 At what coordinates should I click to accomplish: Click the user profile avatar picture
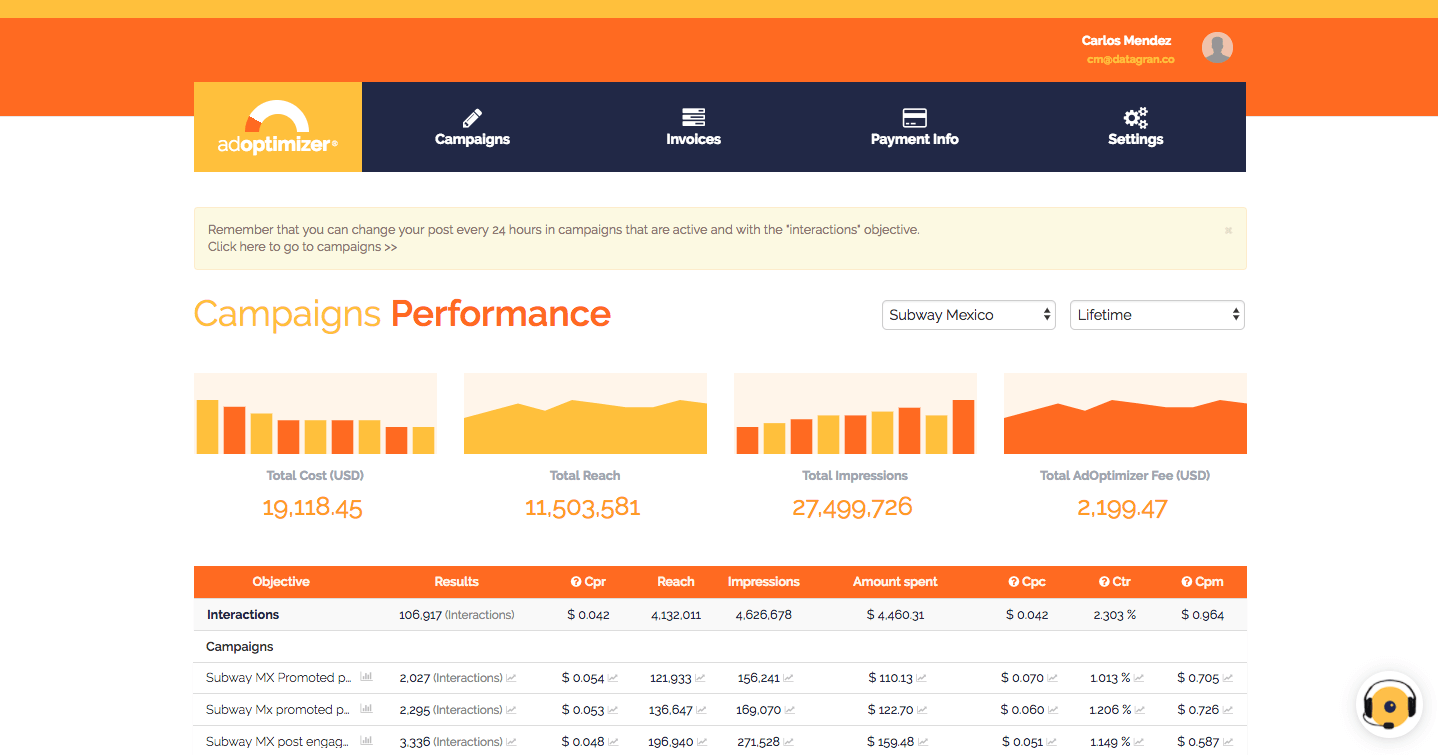point(1217,47)
